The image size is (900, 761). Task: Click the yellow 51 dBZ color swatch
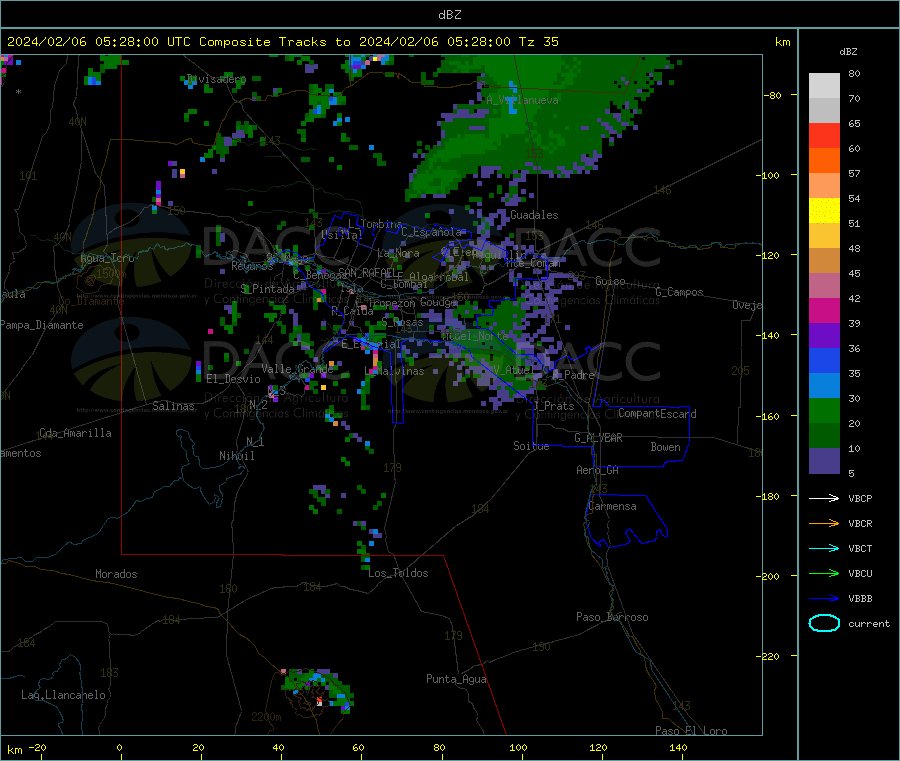pyautogui.click(x=824, y=211)
